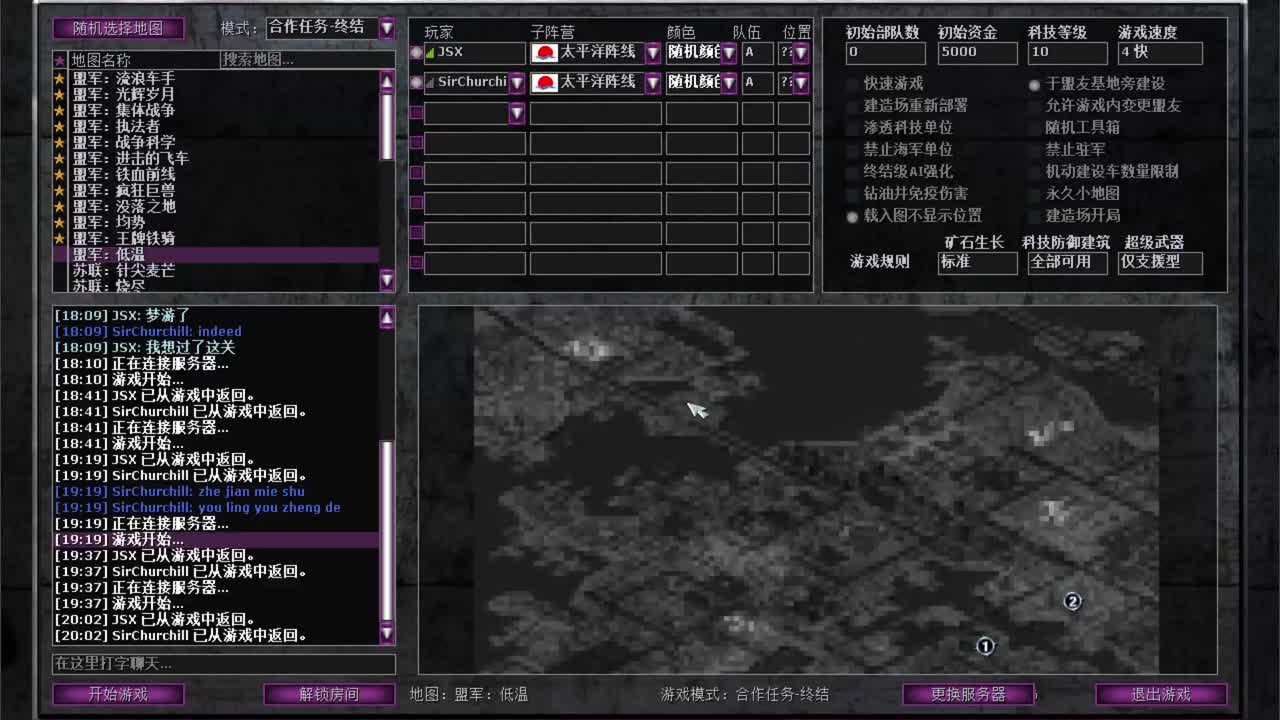The height and width of the screenshot is (720, 1280).
Task: Open JSX's start position dropdown
Action: point(801,52)
